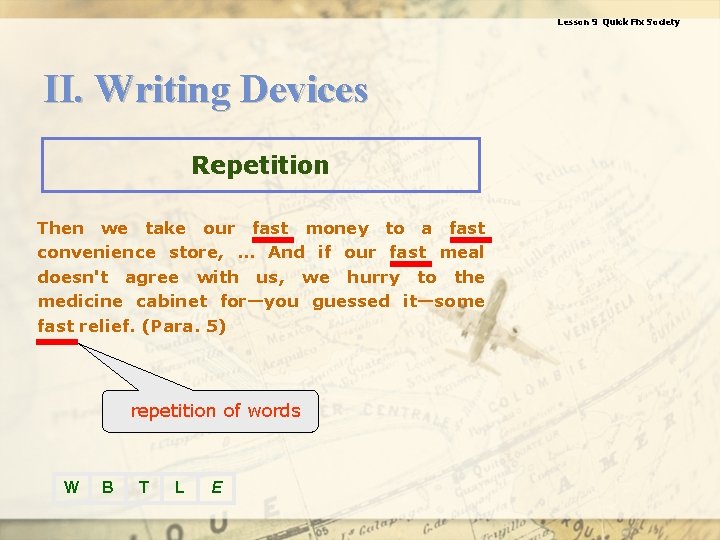Click the 'repetition of words' callout
The width and height of the screenshot is (720, 540).
click(210, 411)
